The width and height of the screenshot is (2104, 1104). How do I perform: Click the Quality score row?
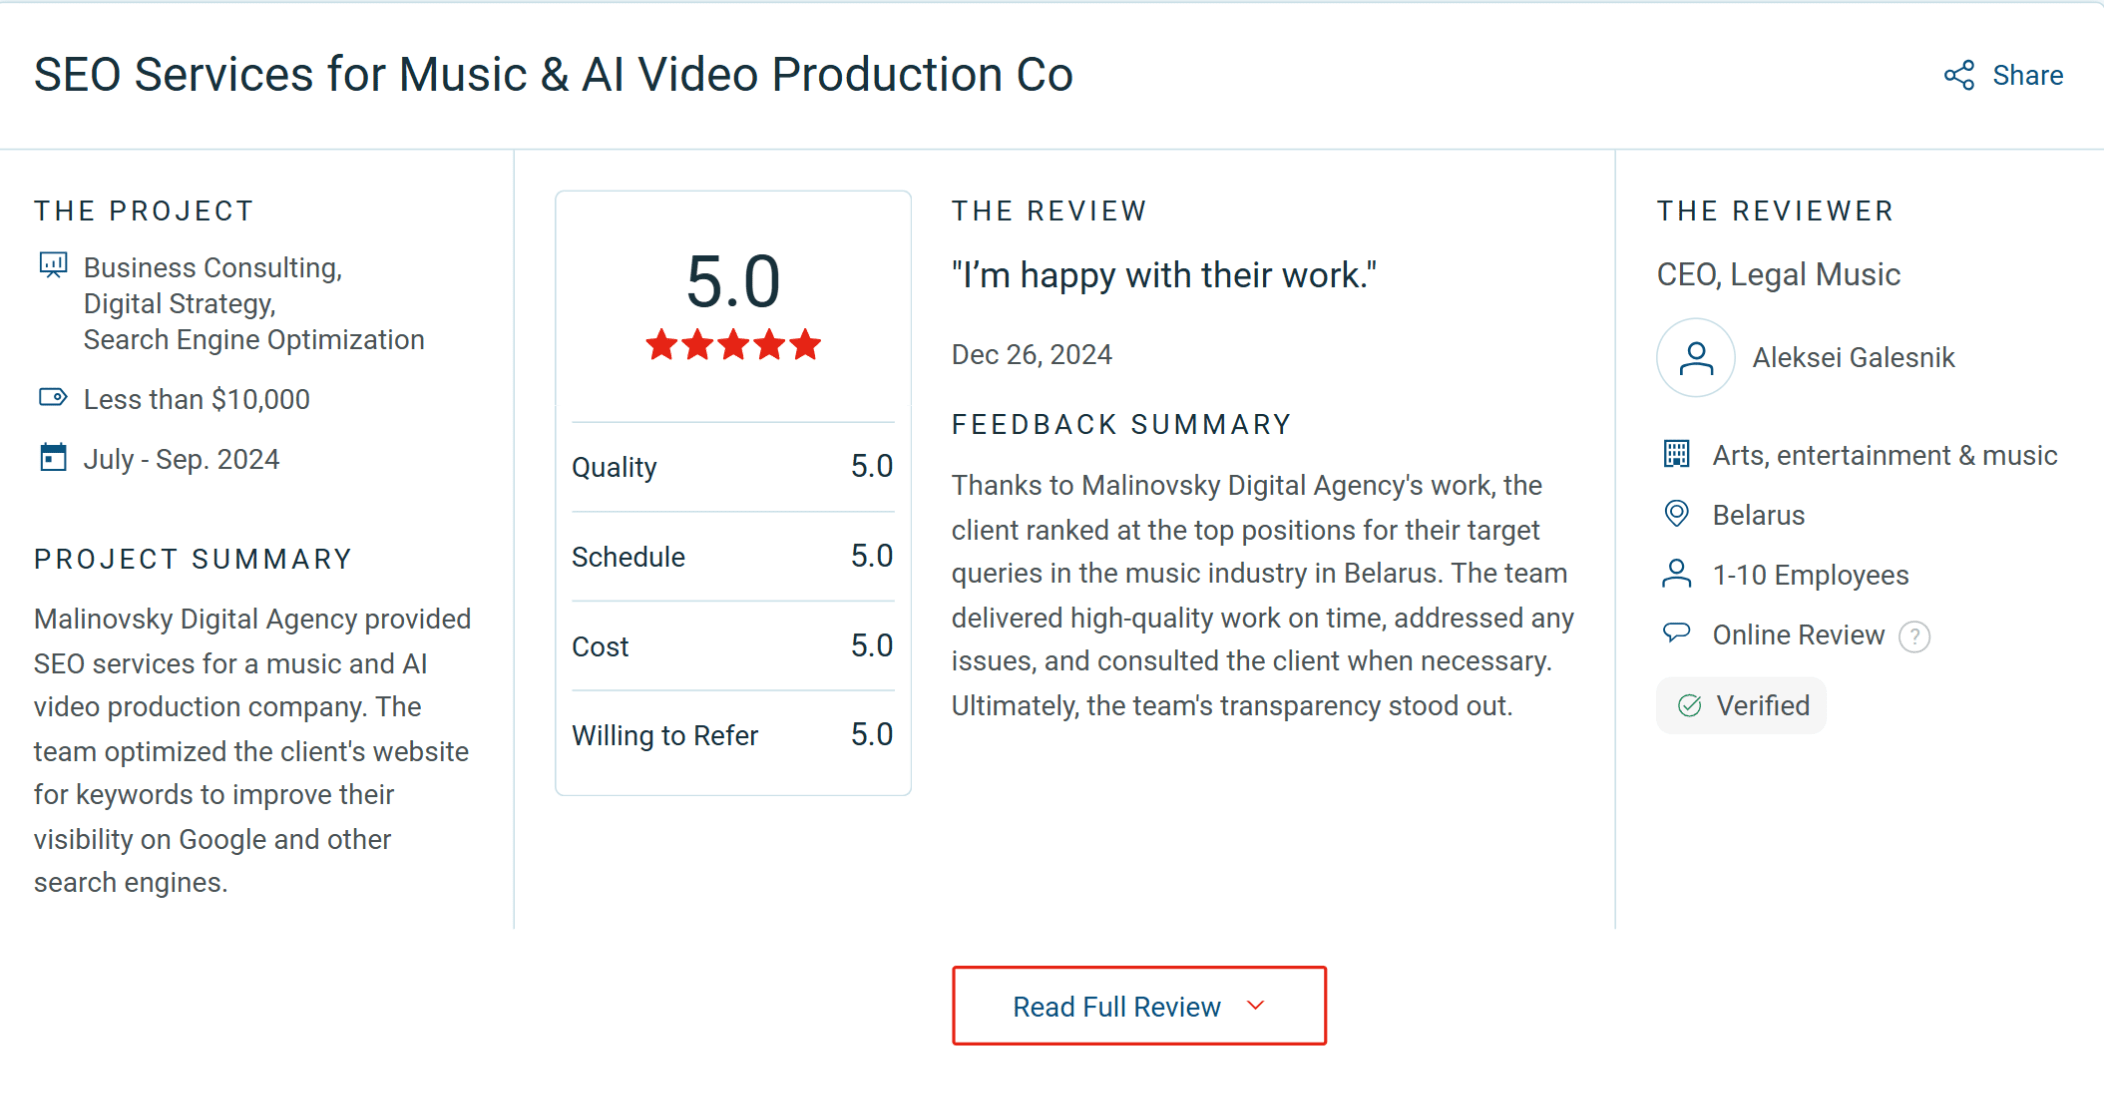pyautogui.click(x=732, y=467)
